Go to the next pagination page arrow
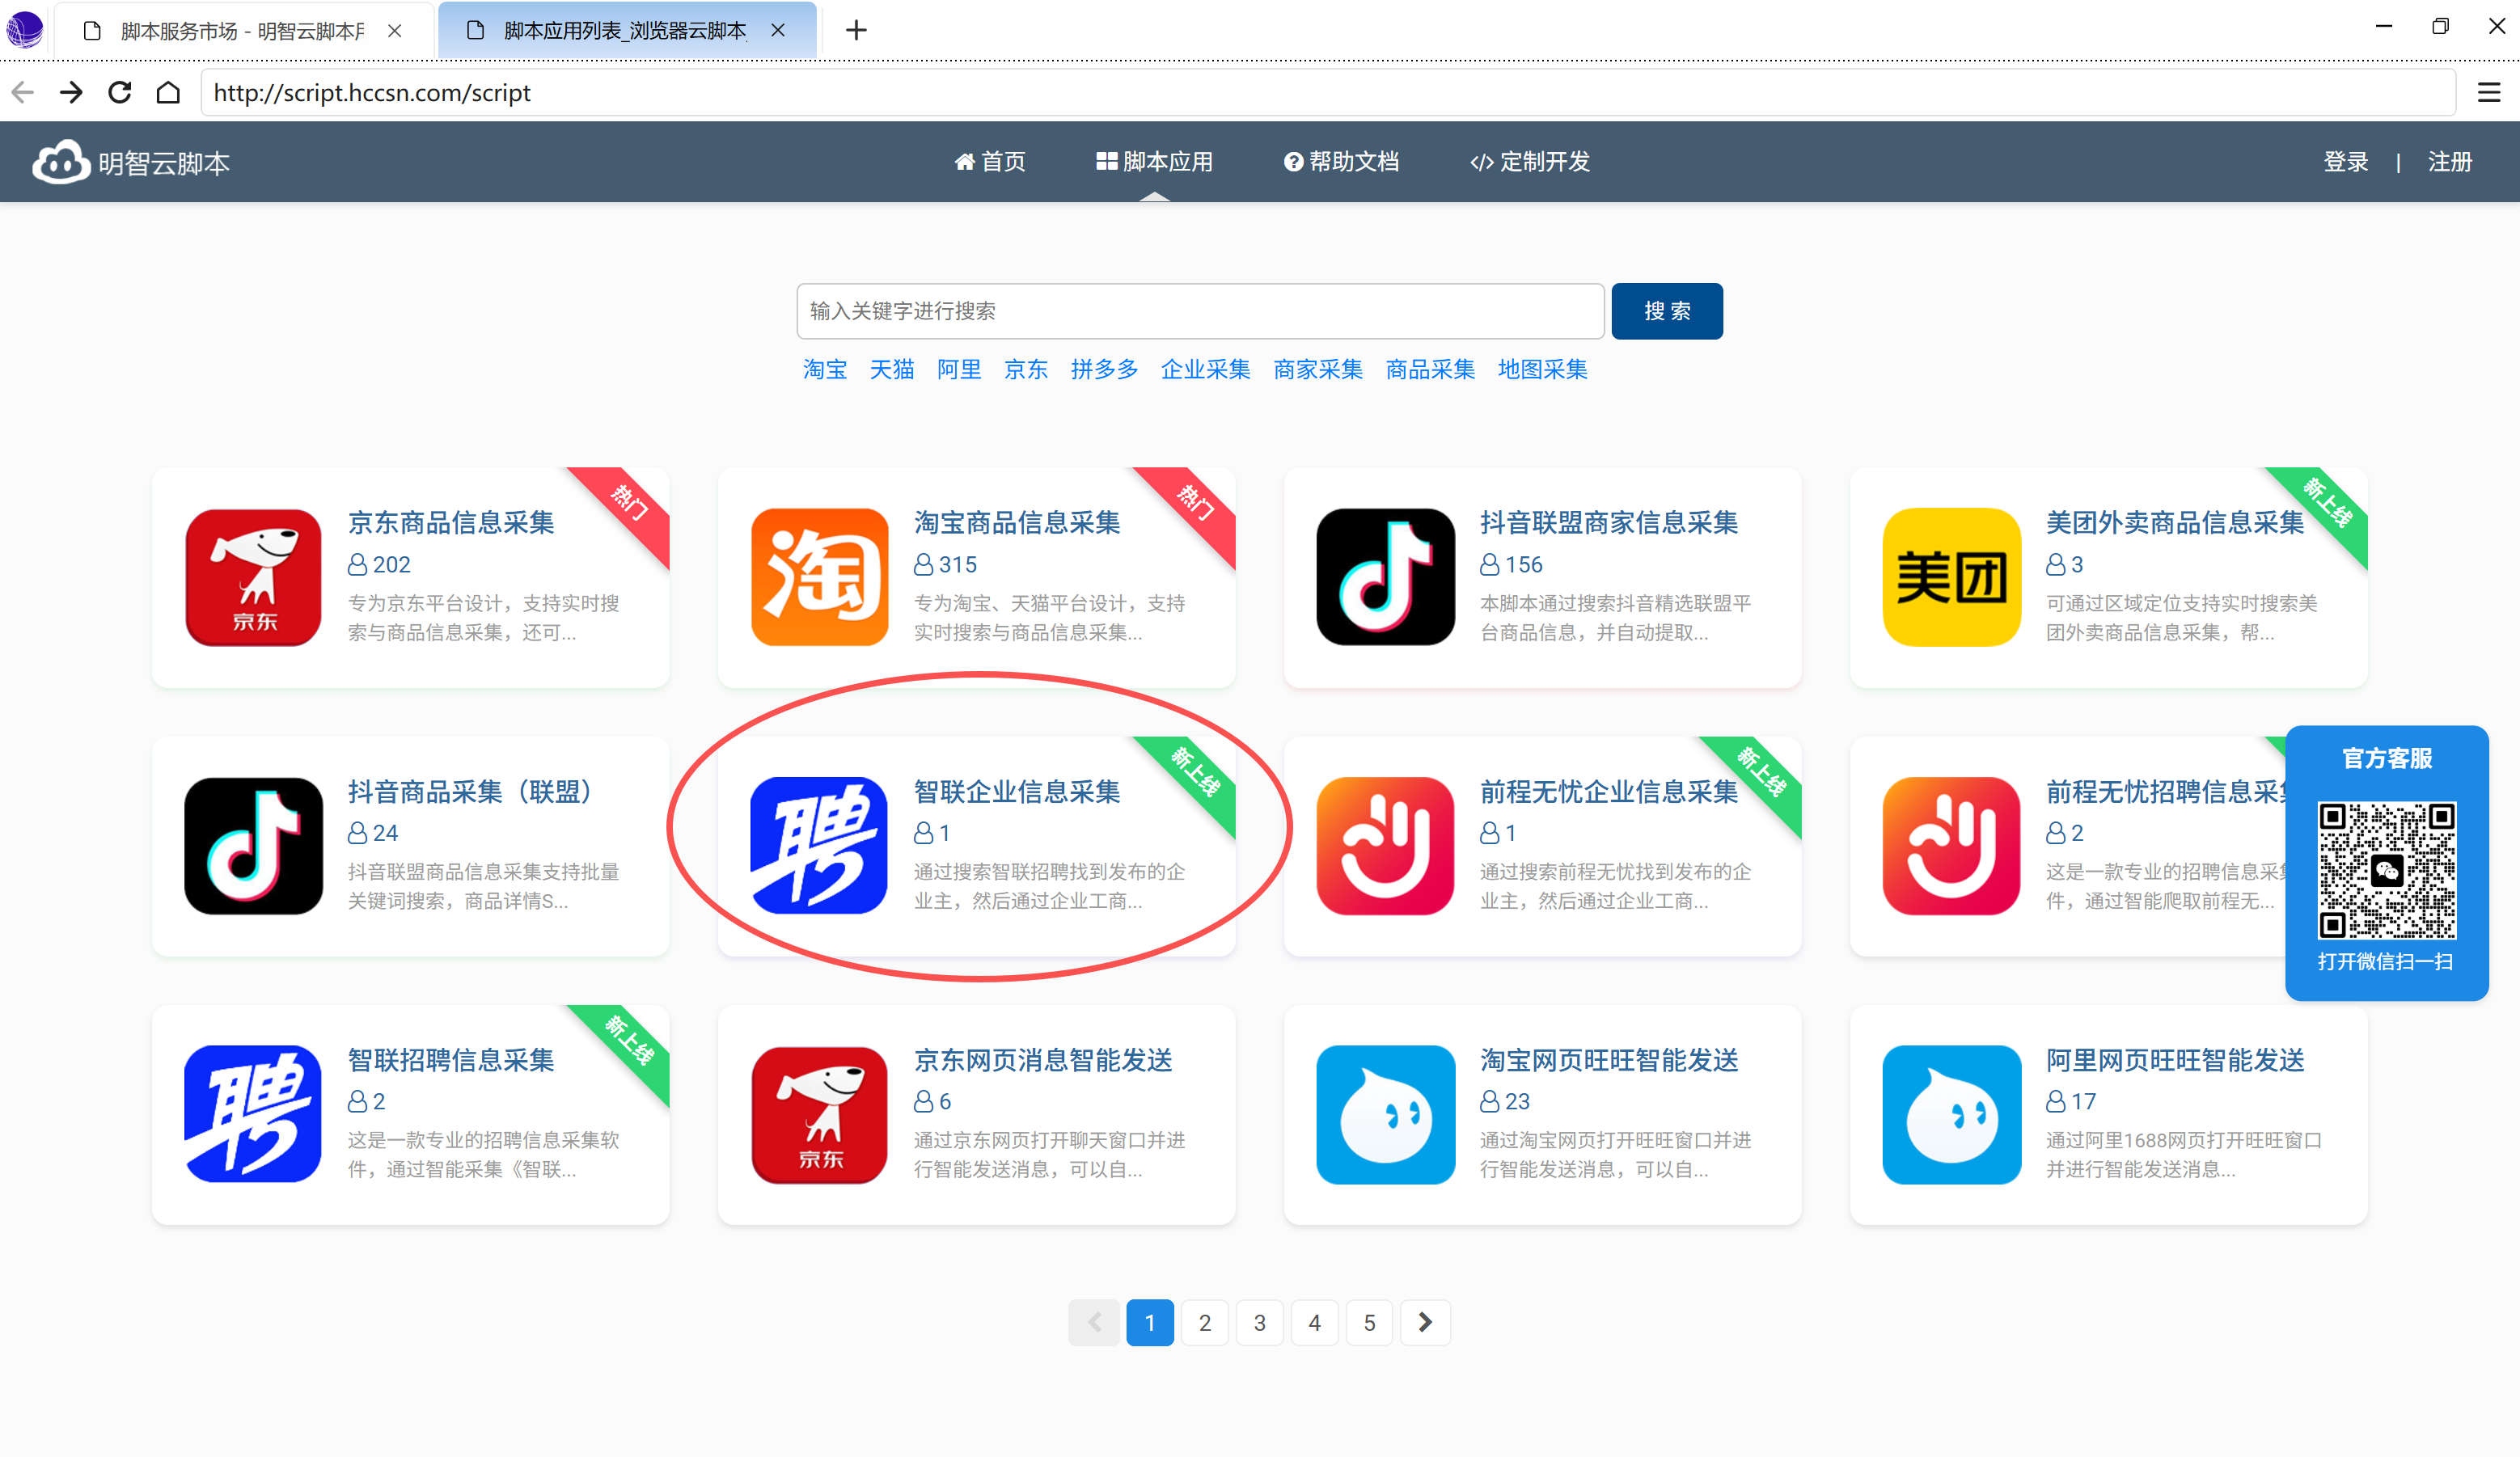 tap(1425, 1322)
